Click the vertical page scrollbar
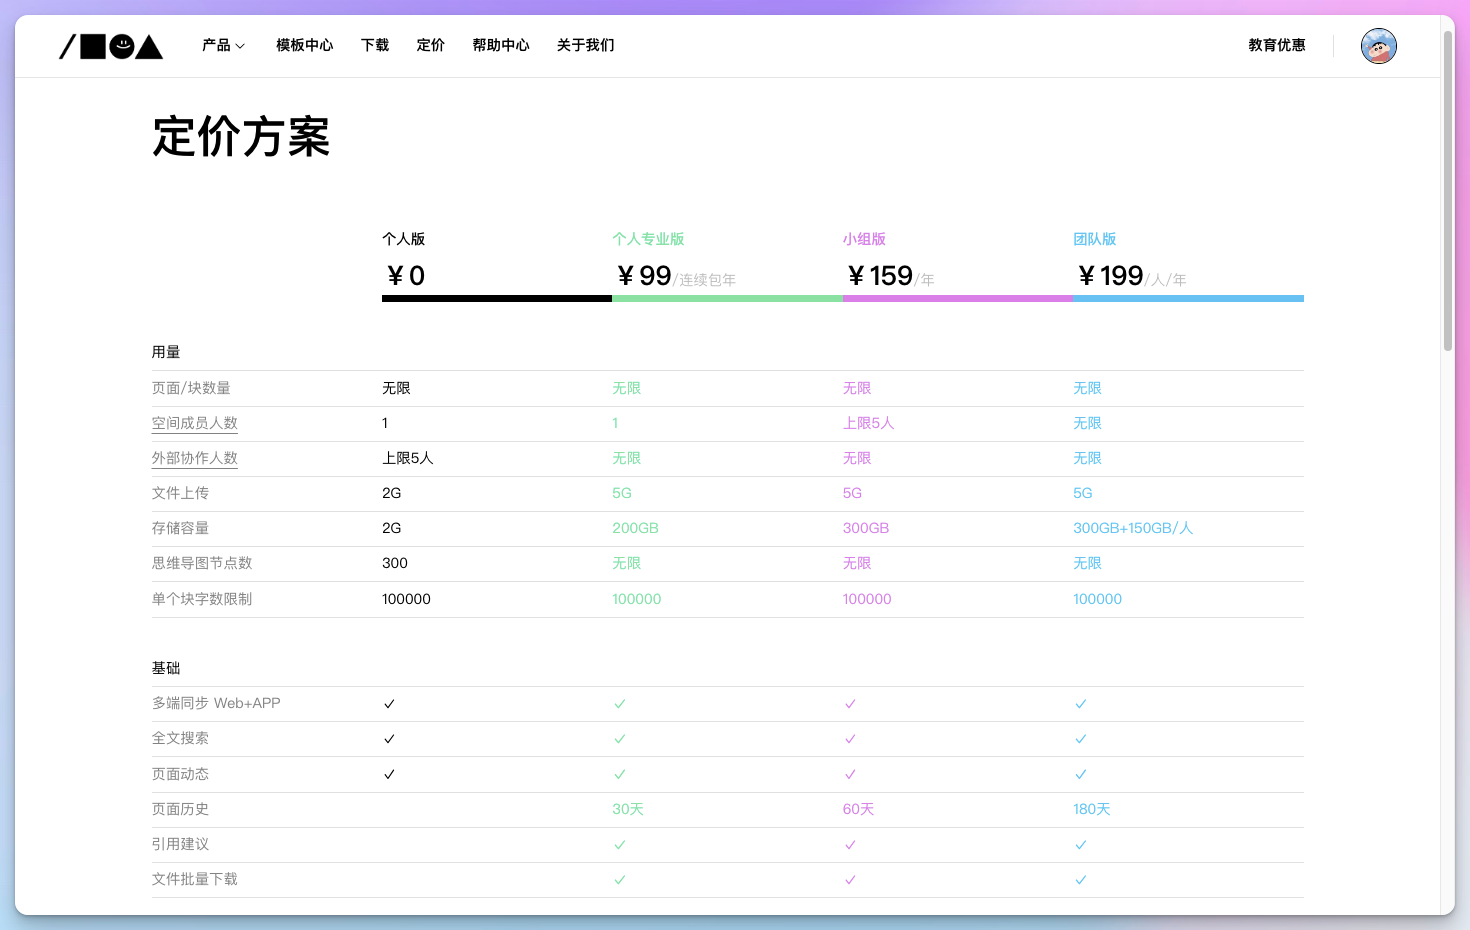 [1447, 190]
